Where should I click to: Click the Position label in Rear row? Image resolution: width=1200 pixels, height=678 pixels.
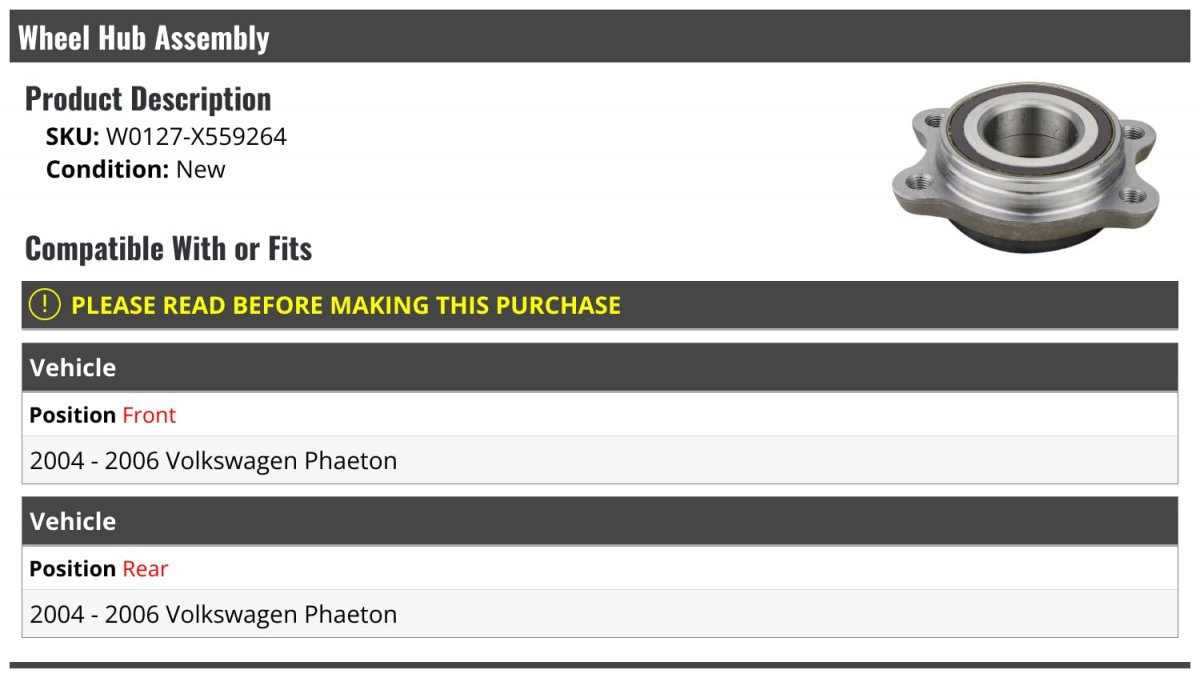pyautogui.click(x=72, y=569)
